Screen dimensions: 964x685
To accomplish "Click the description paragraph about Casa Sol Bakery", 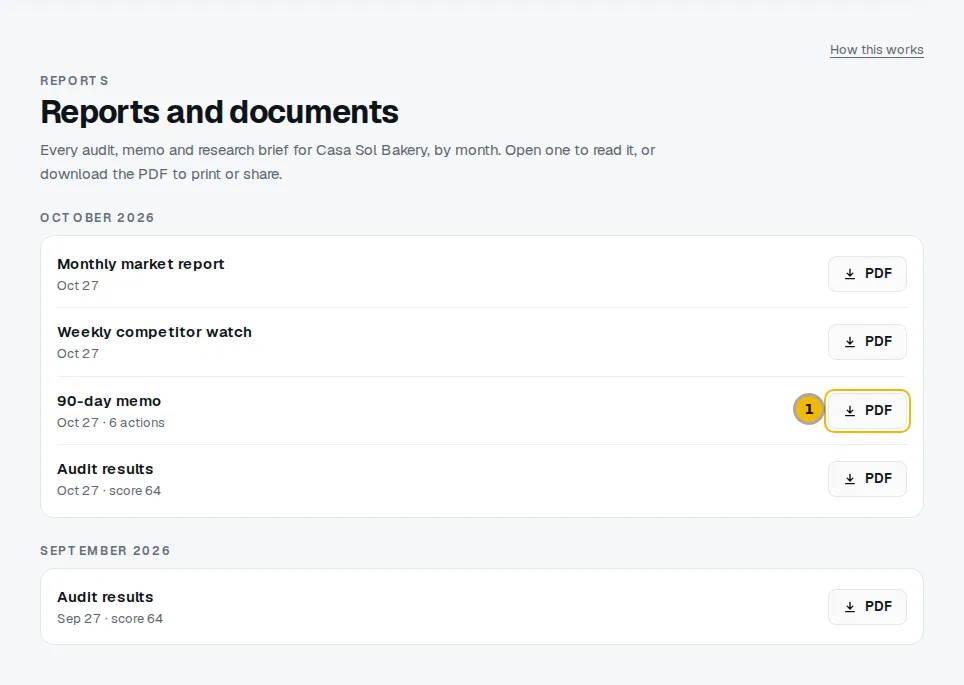I will pos(347,162).
